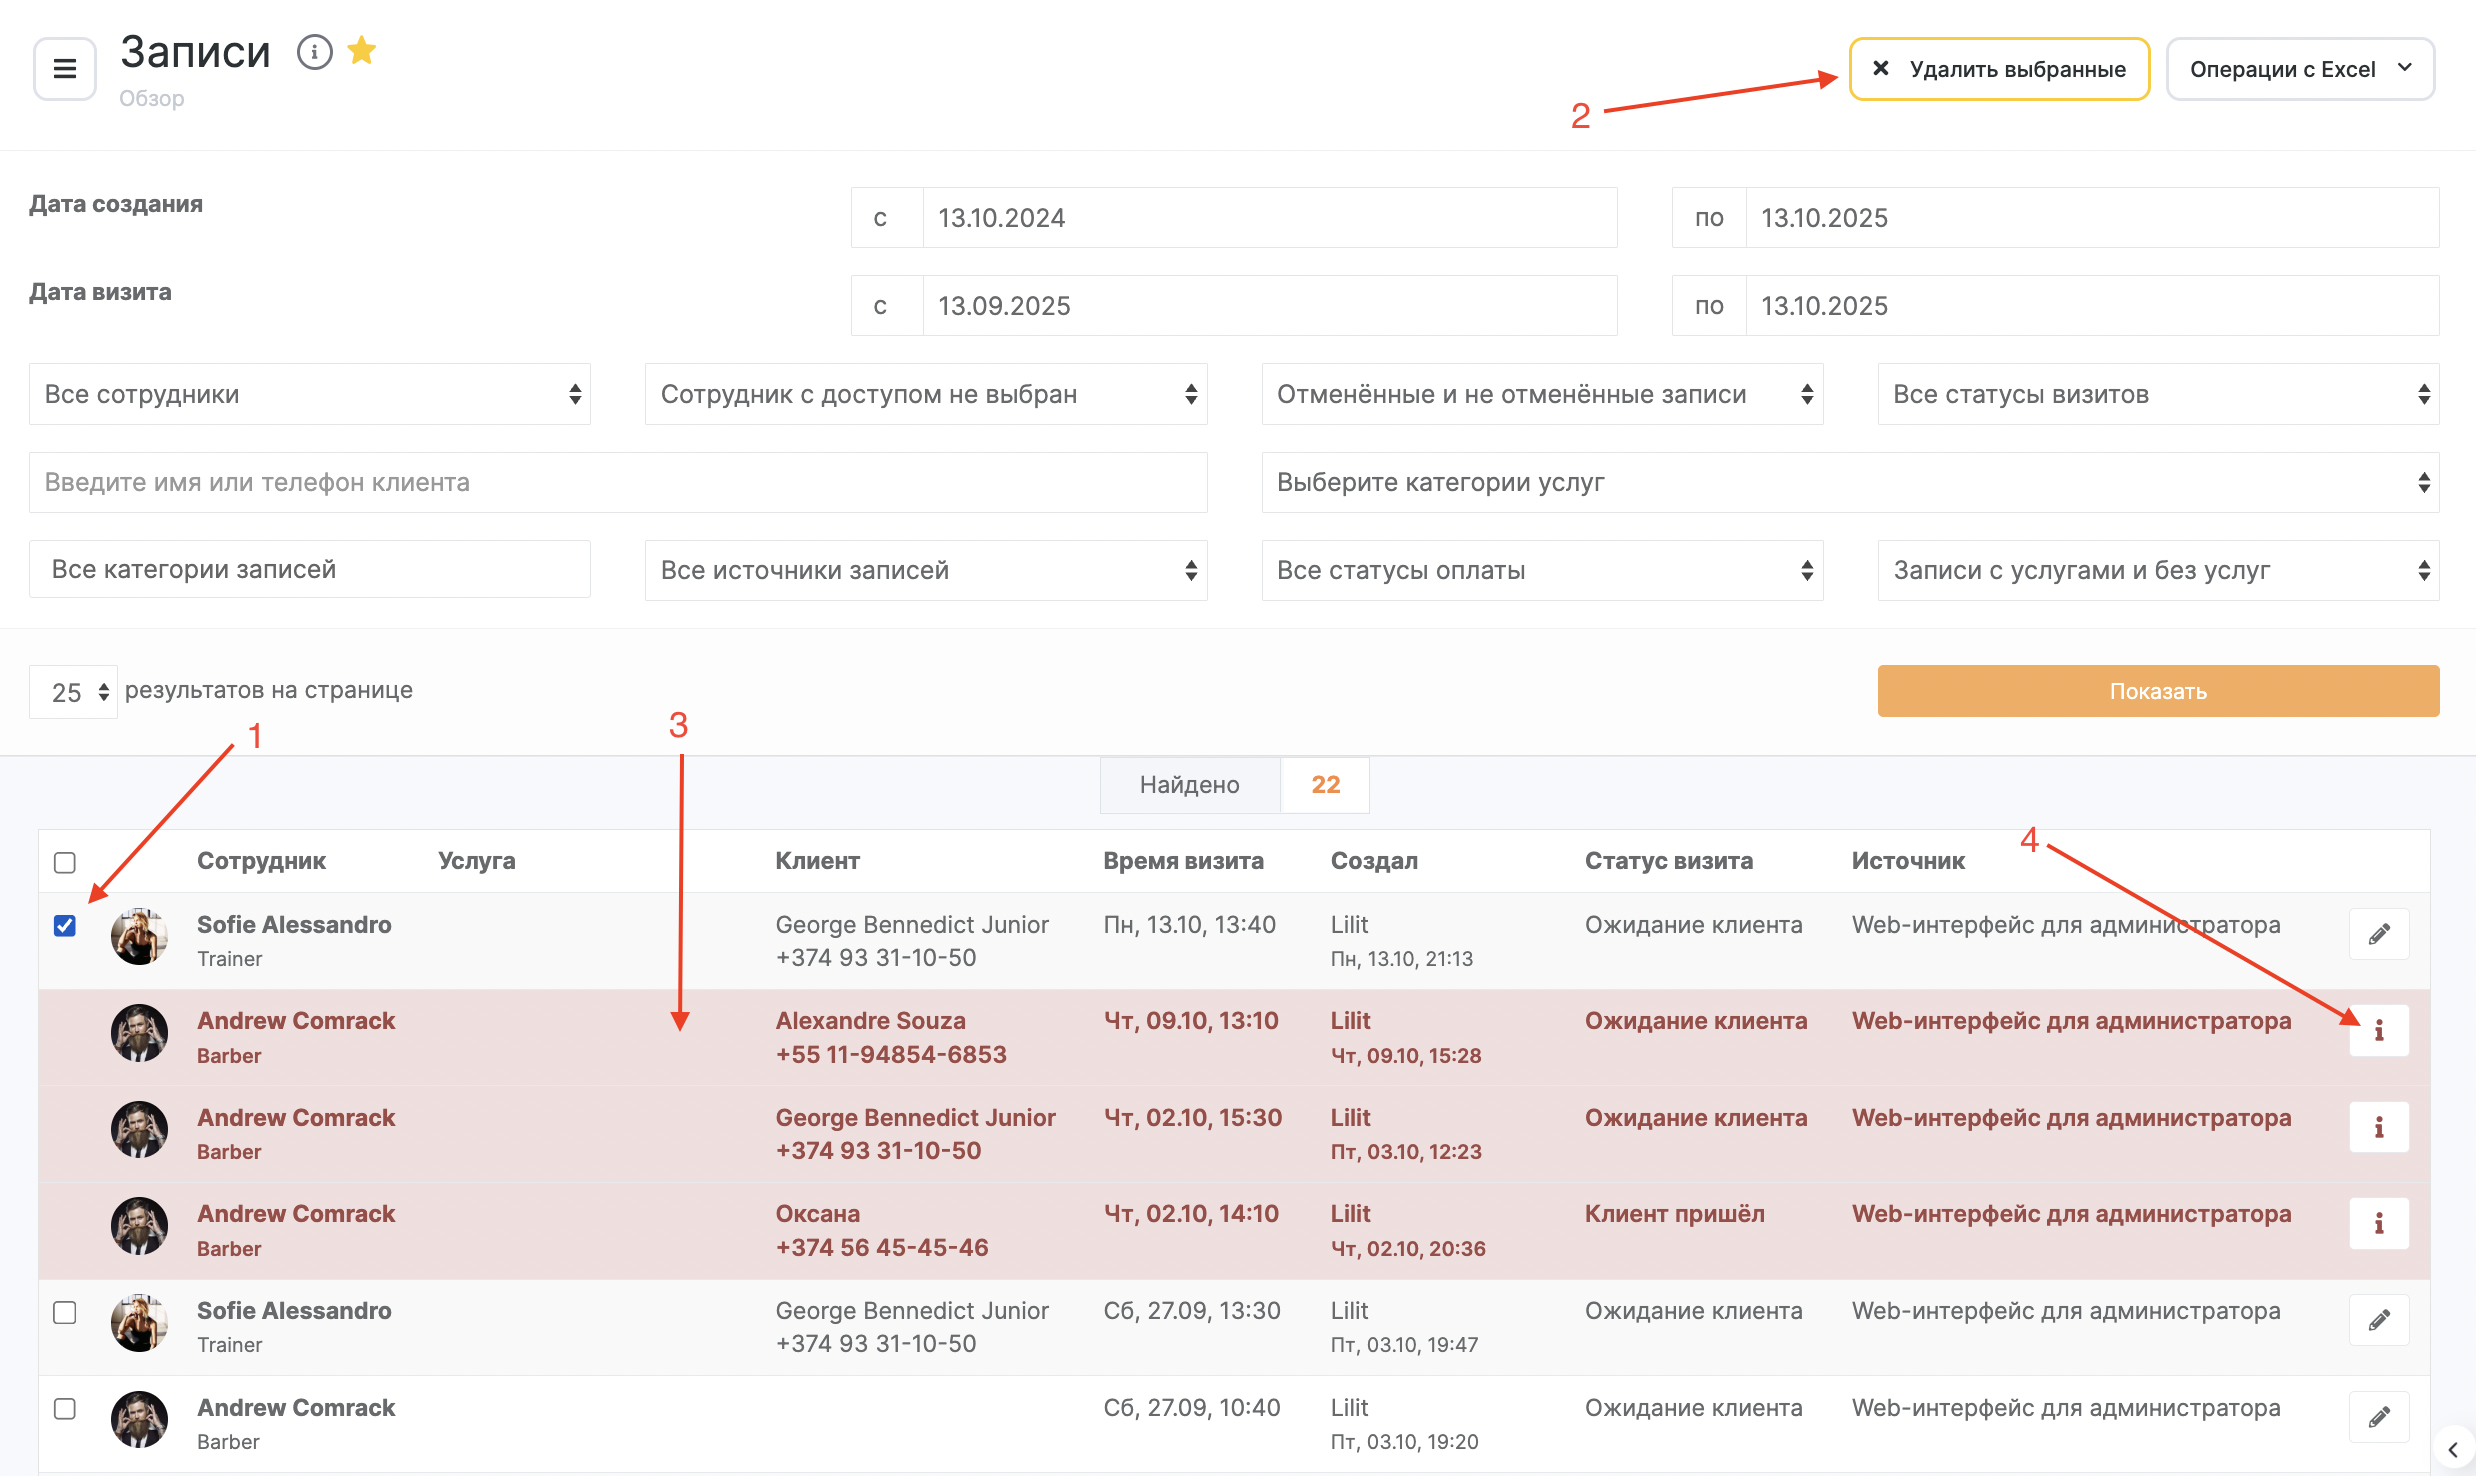Check the Сб 27.09 10:40 Andrew Comrack row

click(x=65, y=1409)
